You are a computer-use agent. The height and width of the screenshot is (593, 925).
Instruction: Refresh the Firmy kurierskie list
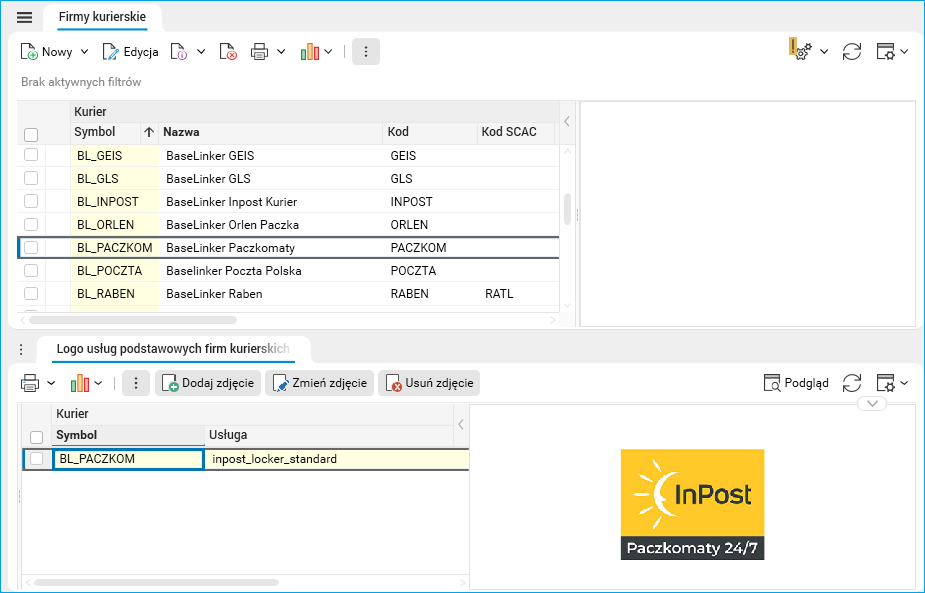tap(852, 52)
